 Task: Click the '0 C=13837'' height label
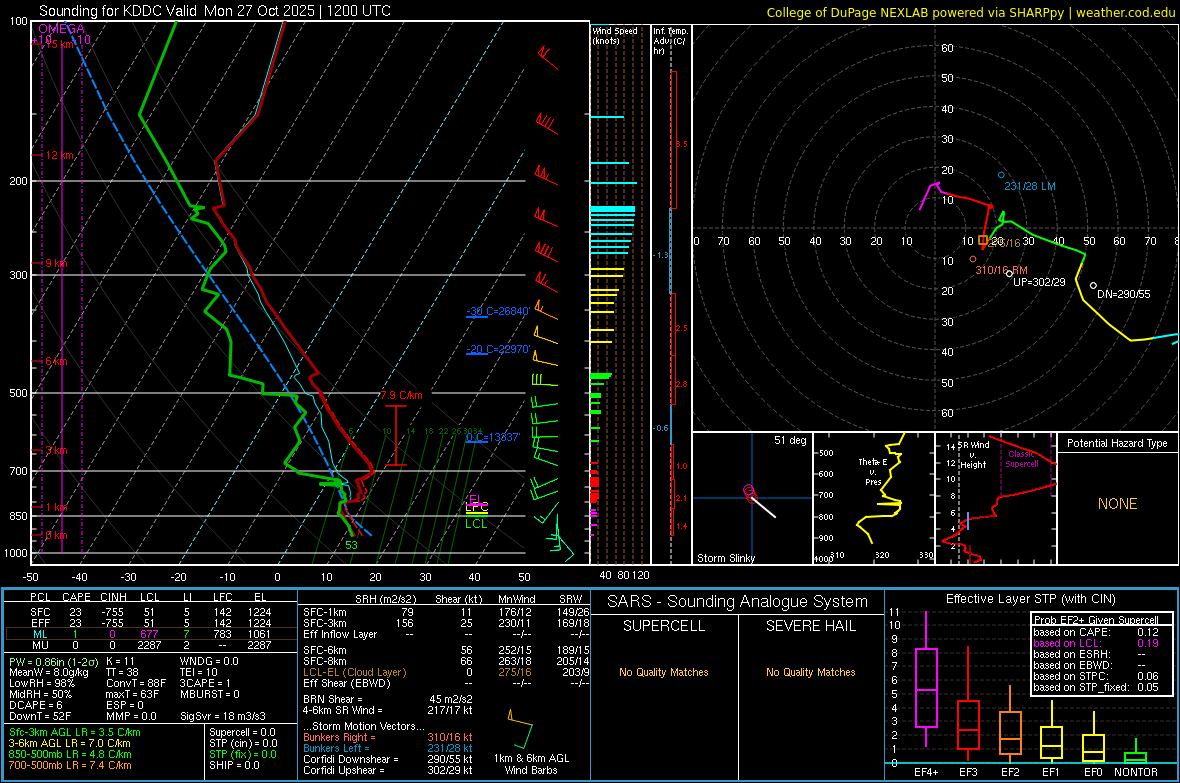[493, 437]
